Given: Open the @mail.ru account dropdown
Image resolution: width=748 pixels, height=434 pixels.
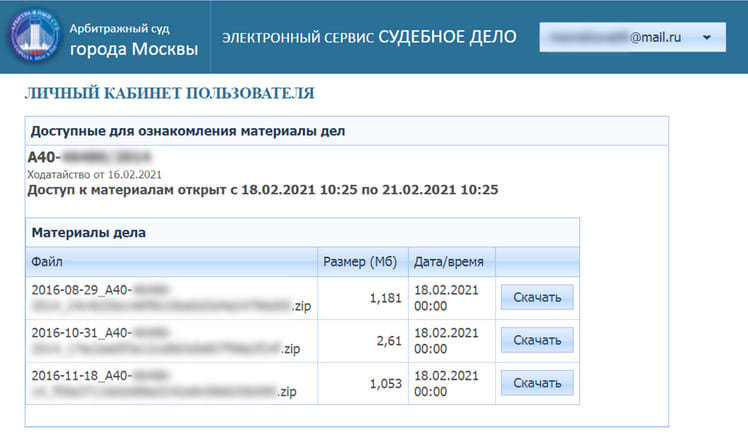Looking at the screenshot, I should pos(633,37).
